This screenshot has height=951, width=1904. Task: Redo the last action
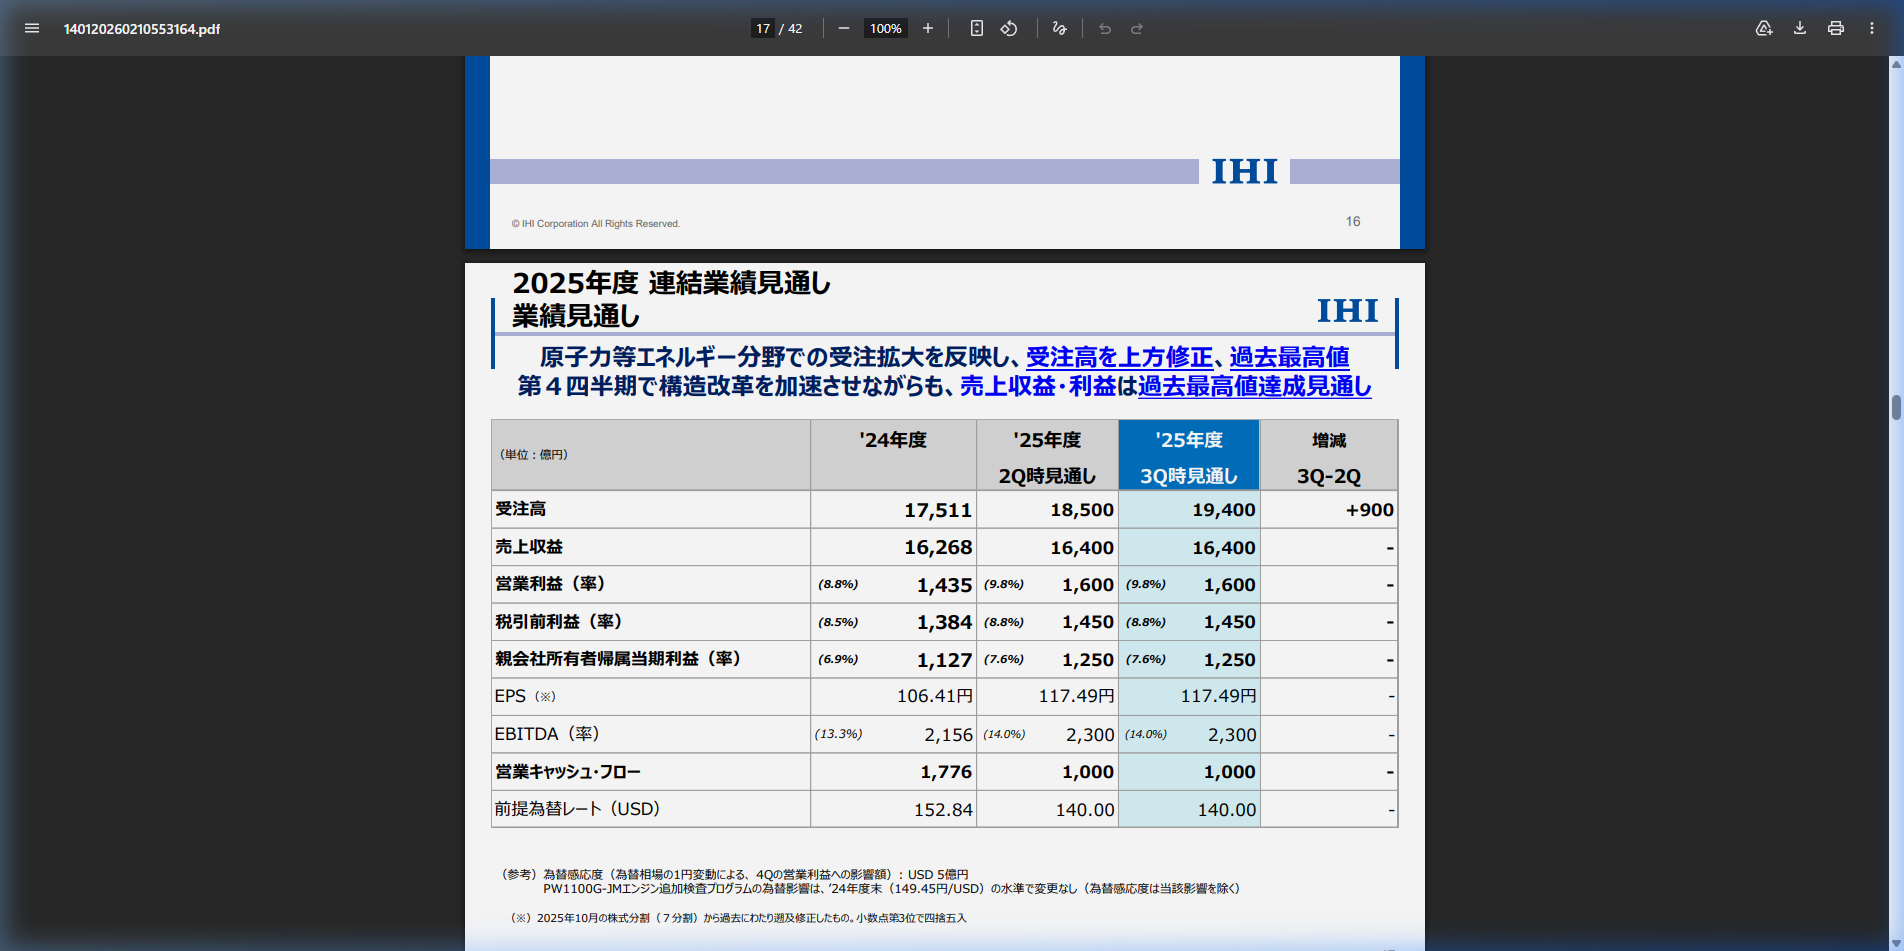coord(1137,28)
